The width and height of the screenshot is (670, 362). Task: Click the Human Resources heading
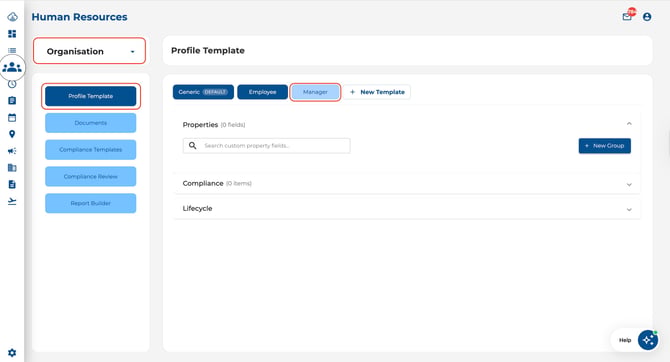click(x=79, y=17)
